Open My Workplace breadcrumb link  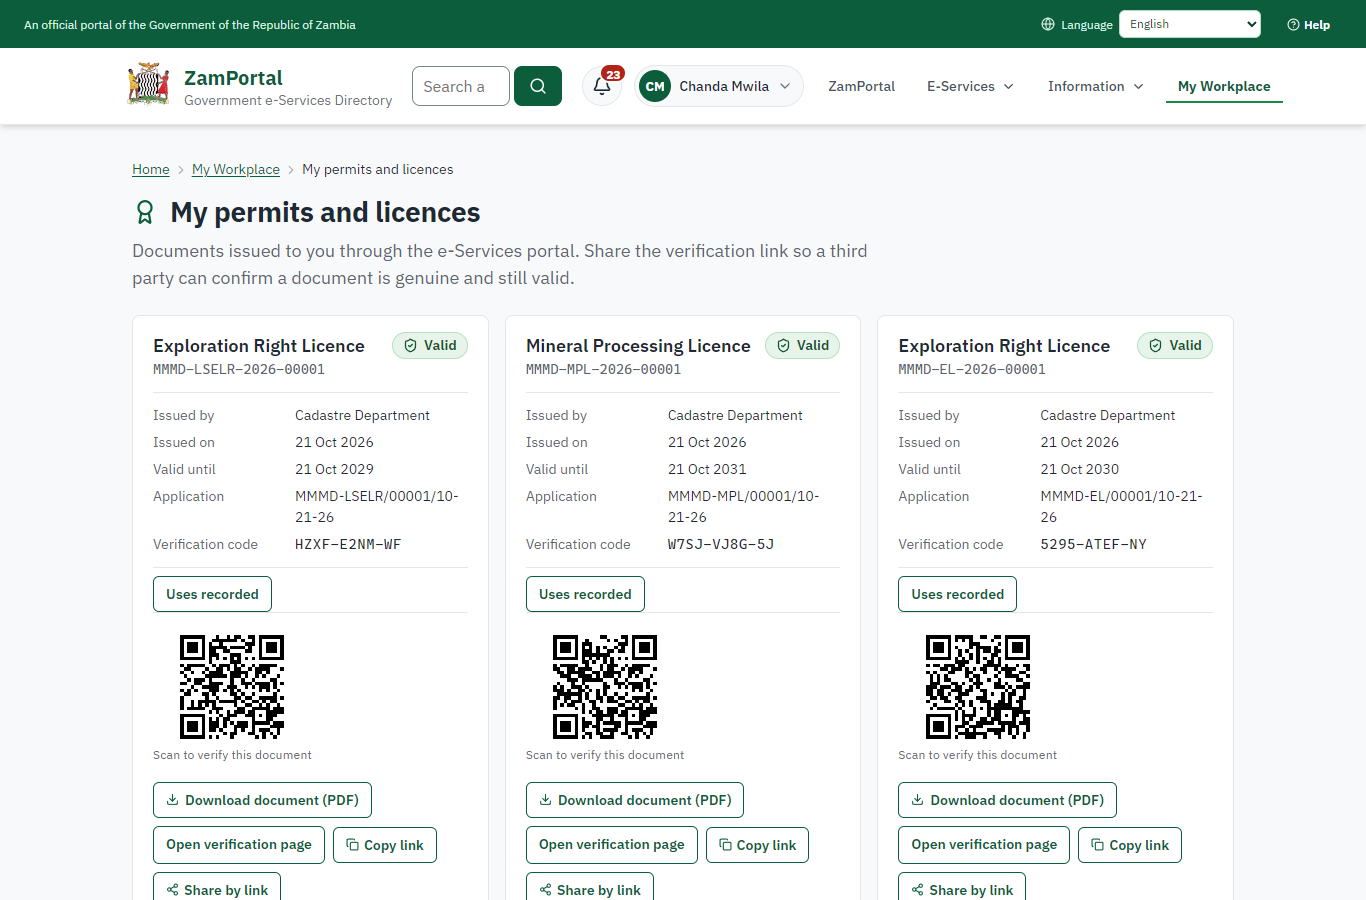coord(236,169)
